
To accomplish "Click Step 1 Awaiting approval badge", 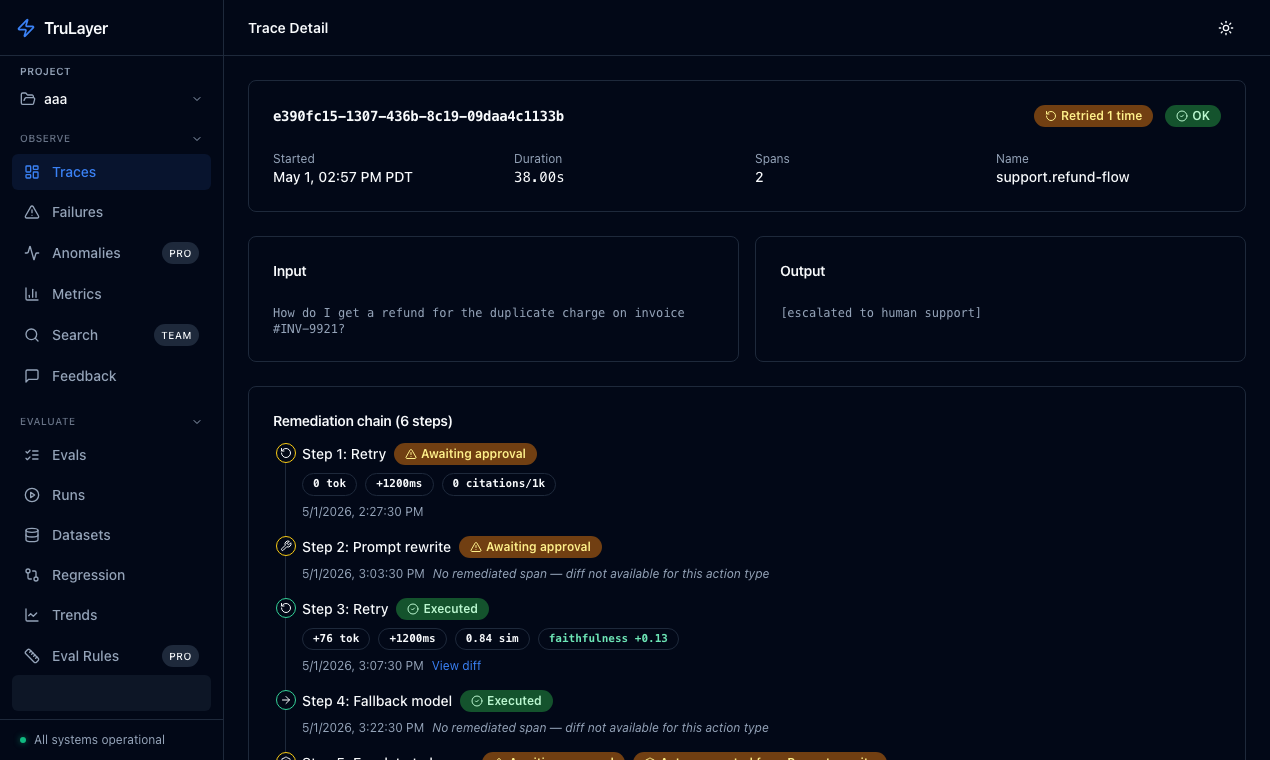I will tap(465, 454).
